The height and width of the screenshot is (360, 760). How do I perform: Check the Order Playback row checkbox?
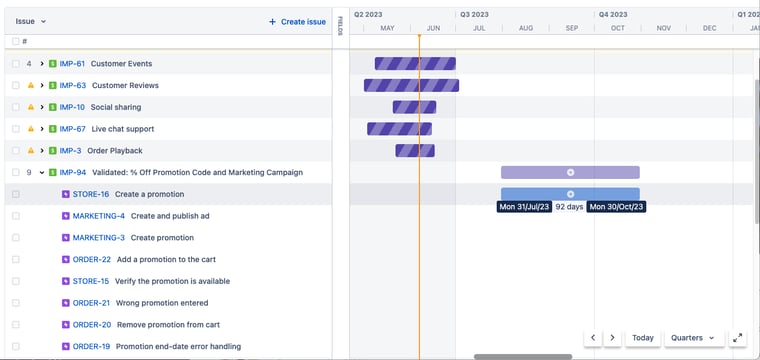point(16,151)
